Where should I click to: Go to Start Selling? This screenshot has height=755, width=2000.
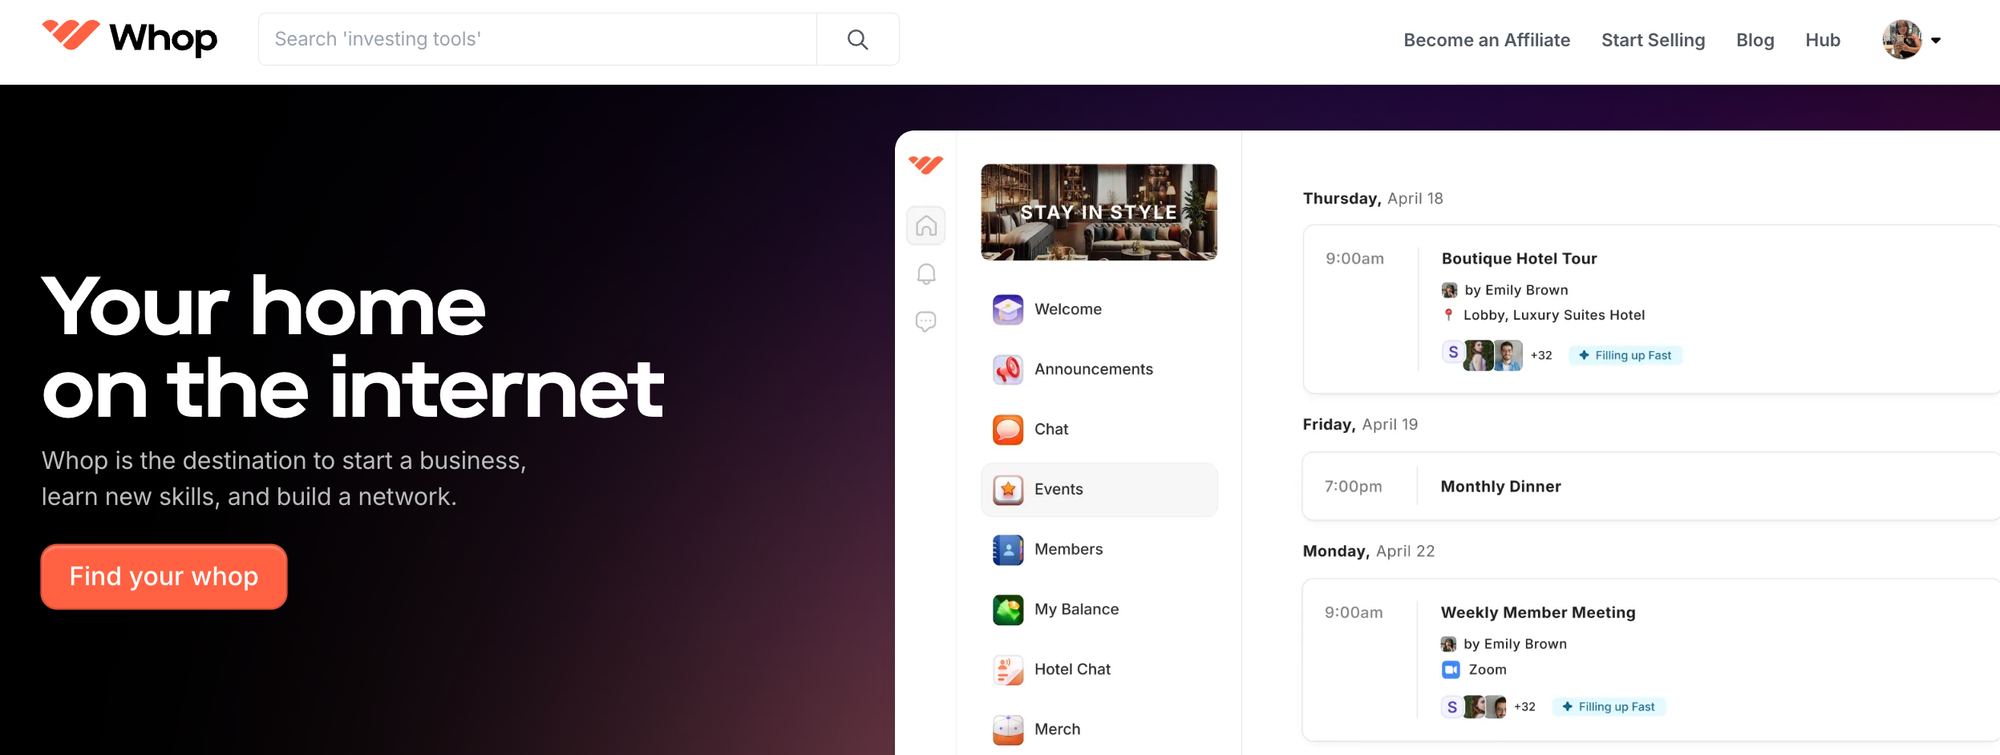pyautogui.click(x=1653, y=40)
